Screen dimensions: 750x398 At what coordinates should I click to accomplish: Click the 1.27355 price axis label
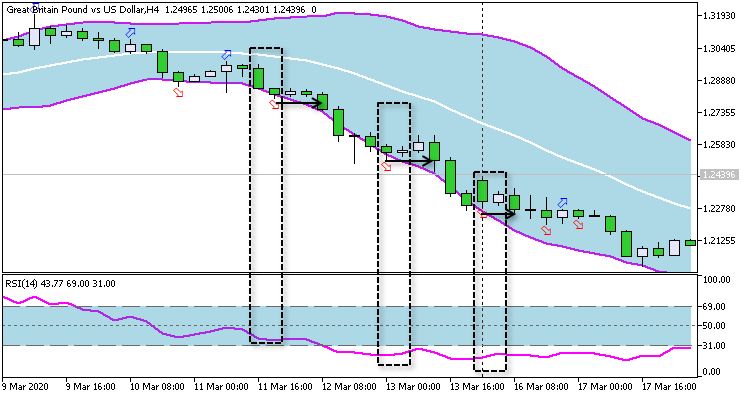pos(718,112)
